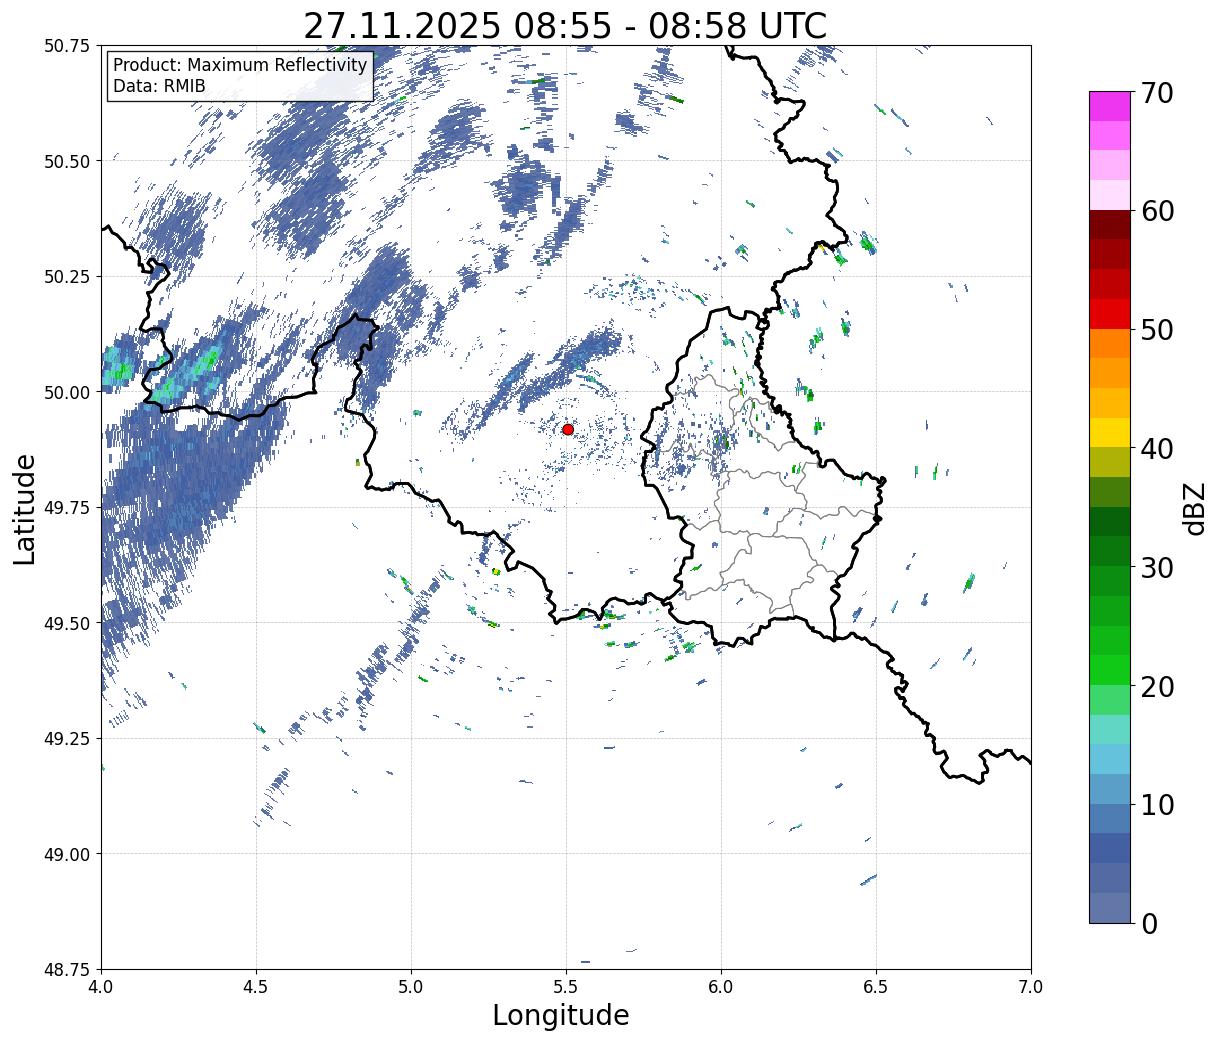Click the yellow swatch just above the 40 tick
Image resolution: width=1219 pixels, height=1040 pixels.
point(1110,433)
